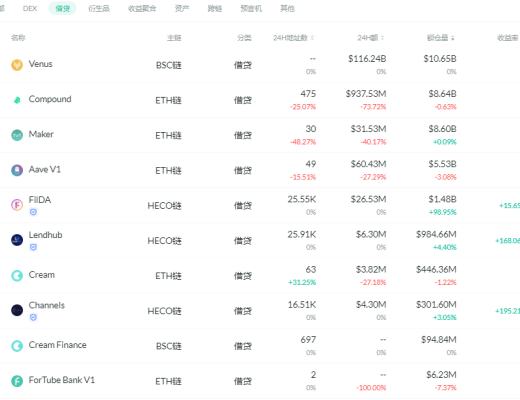Viewport: 520px width, 400px height.
Task: Click the blue badge under FilDA
Action: [x=33, y=212]
